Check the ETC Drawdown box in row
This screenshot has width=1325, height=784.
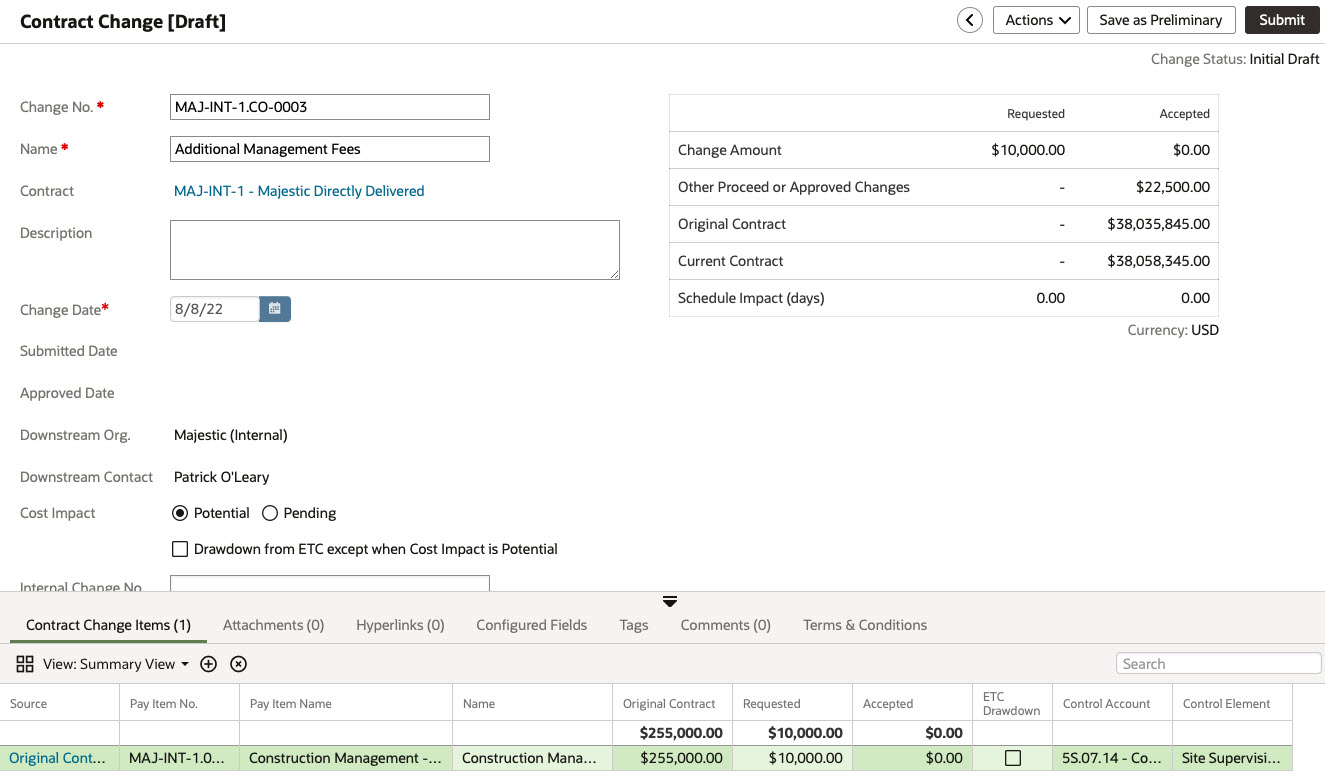[1012, 758]
